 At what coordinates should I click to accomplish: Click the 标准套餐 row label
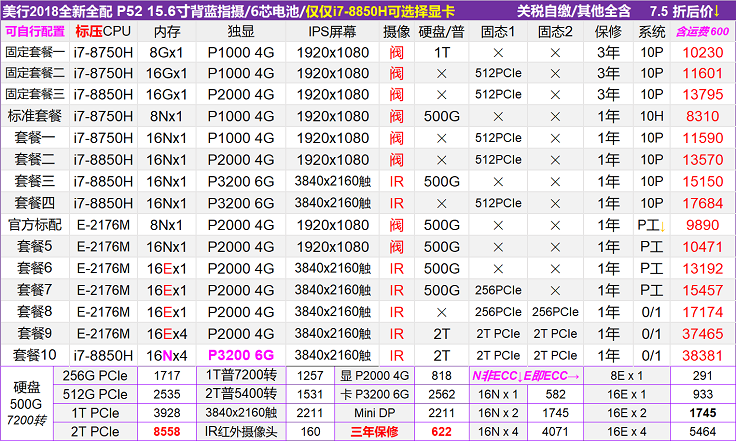coord(35,116)
